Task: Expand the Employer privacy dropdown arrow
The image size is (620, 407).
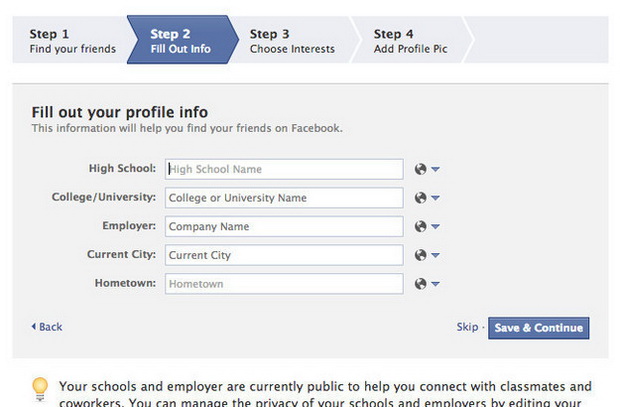Action: click(x=435, y=227)
